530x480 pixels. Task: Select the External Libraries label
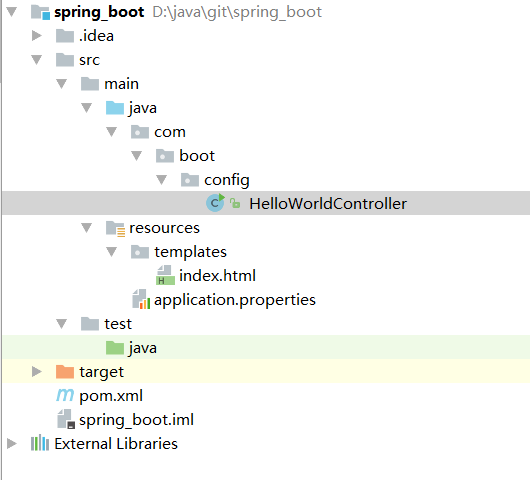(x=116, y=443)
